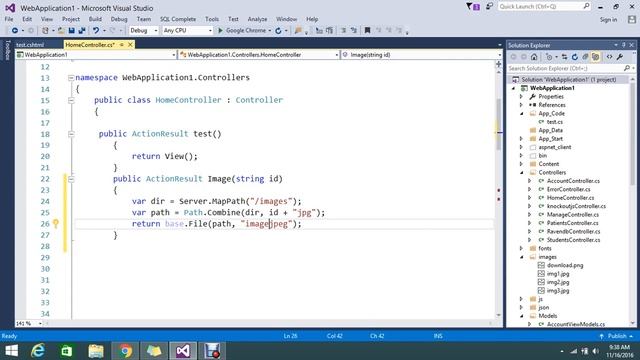Screen dimensions: 640x360
Task: Toggle Show All Files in Solution Explorer
Action: click(x=596, y=57)
